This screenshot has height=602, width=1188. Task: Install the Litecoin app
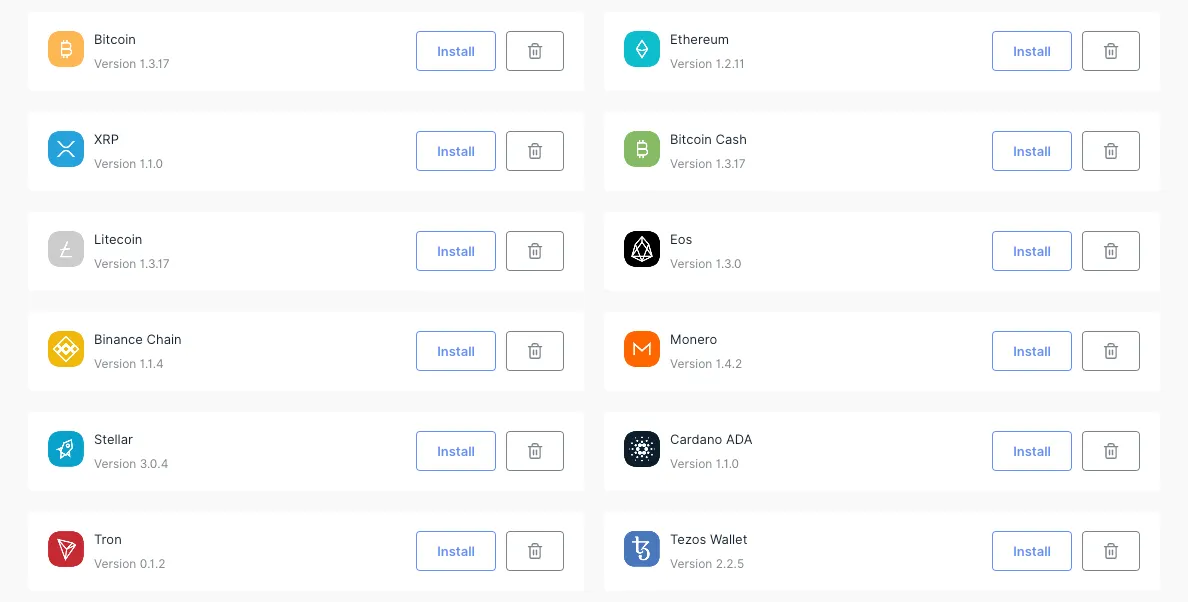coord(455,251)
